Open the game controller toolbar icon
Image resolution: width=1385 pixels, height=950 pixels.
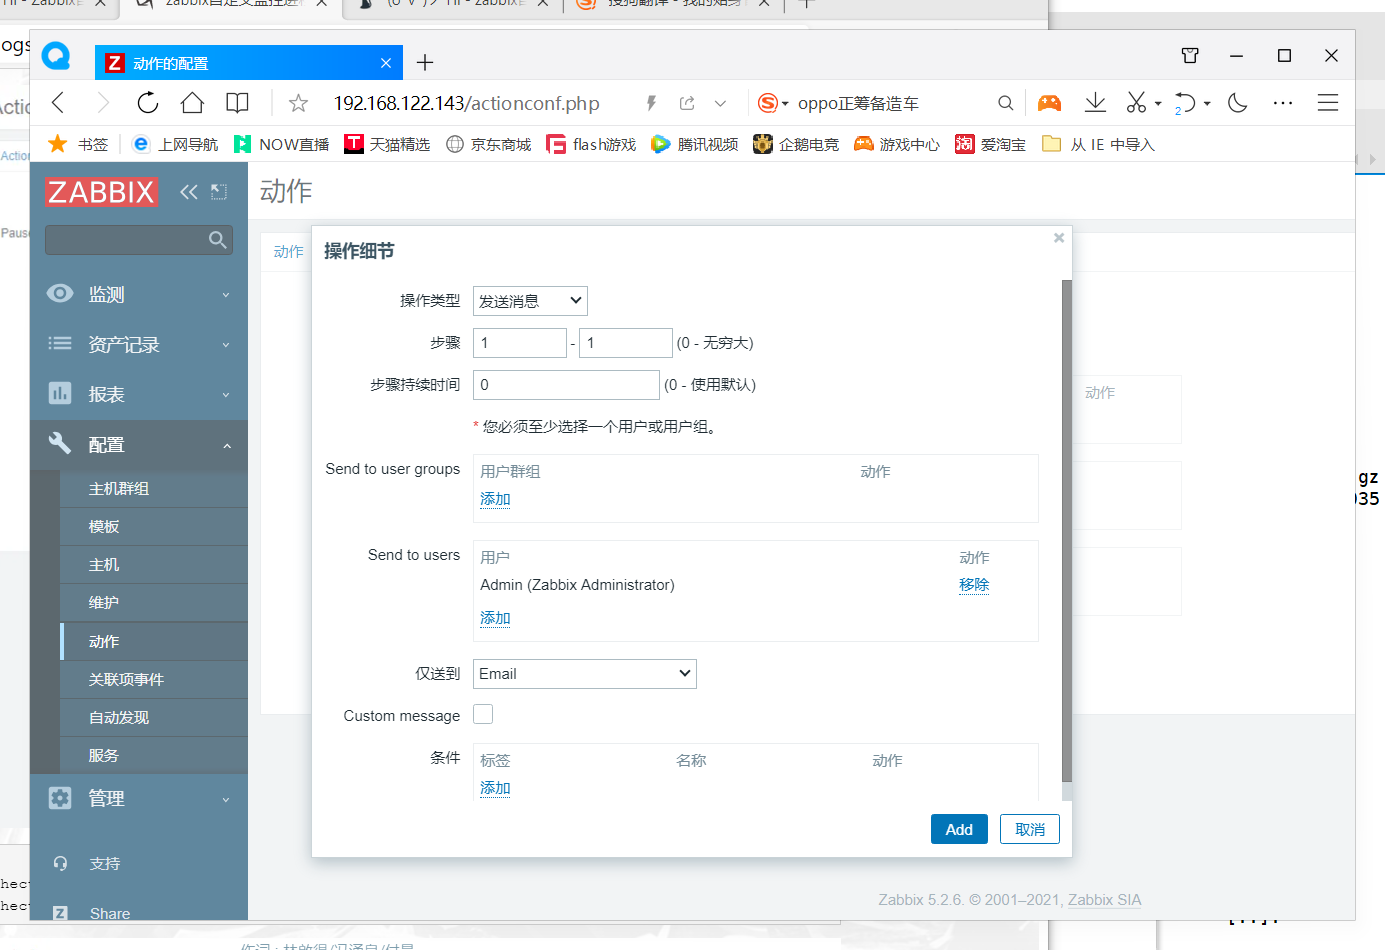(x=1049, y=103)
